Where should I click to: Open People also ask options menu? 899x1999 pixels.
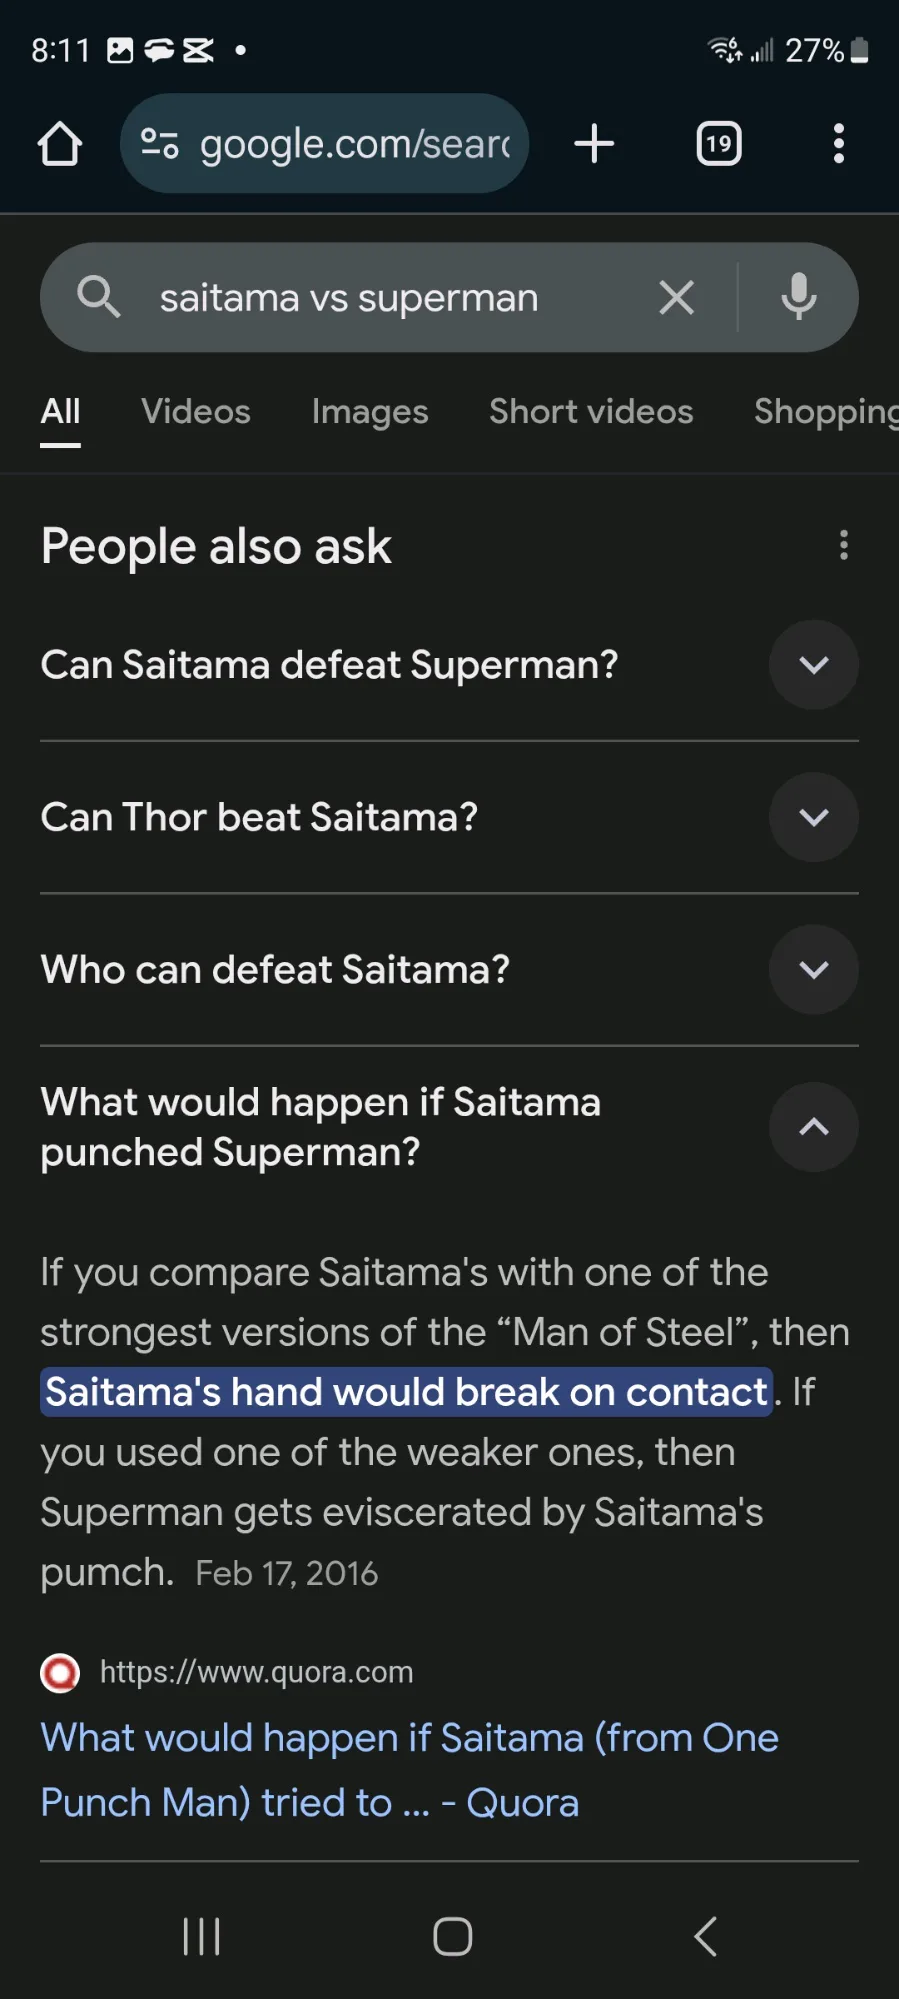click(844, 546)
